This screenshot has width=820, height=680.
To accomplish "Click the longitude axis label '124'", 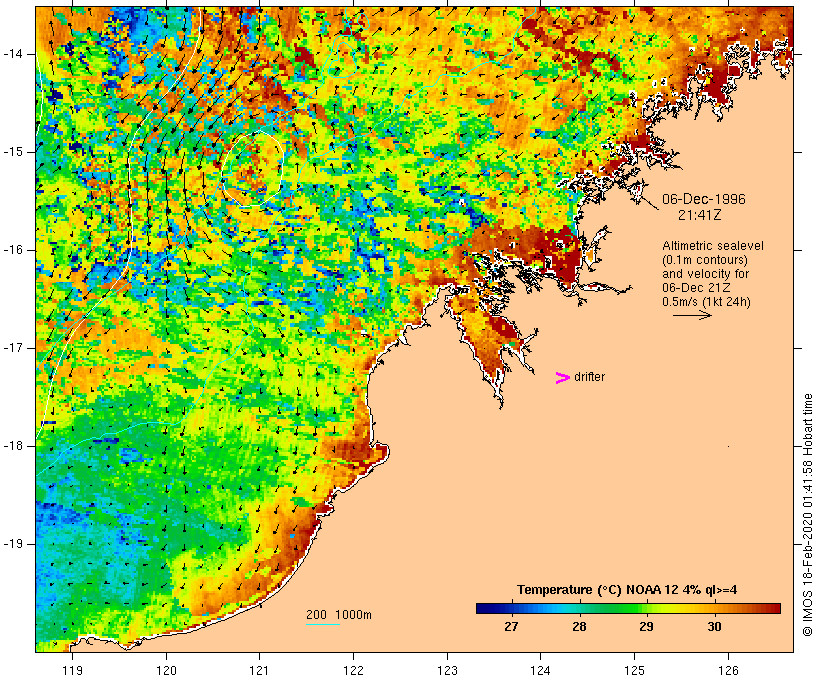I will (x=540, y=670).
